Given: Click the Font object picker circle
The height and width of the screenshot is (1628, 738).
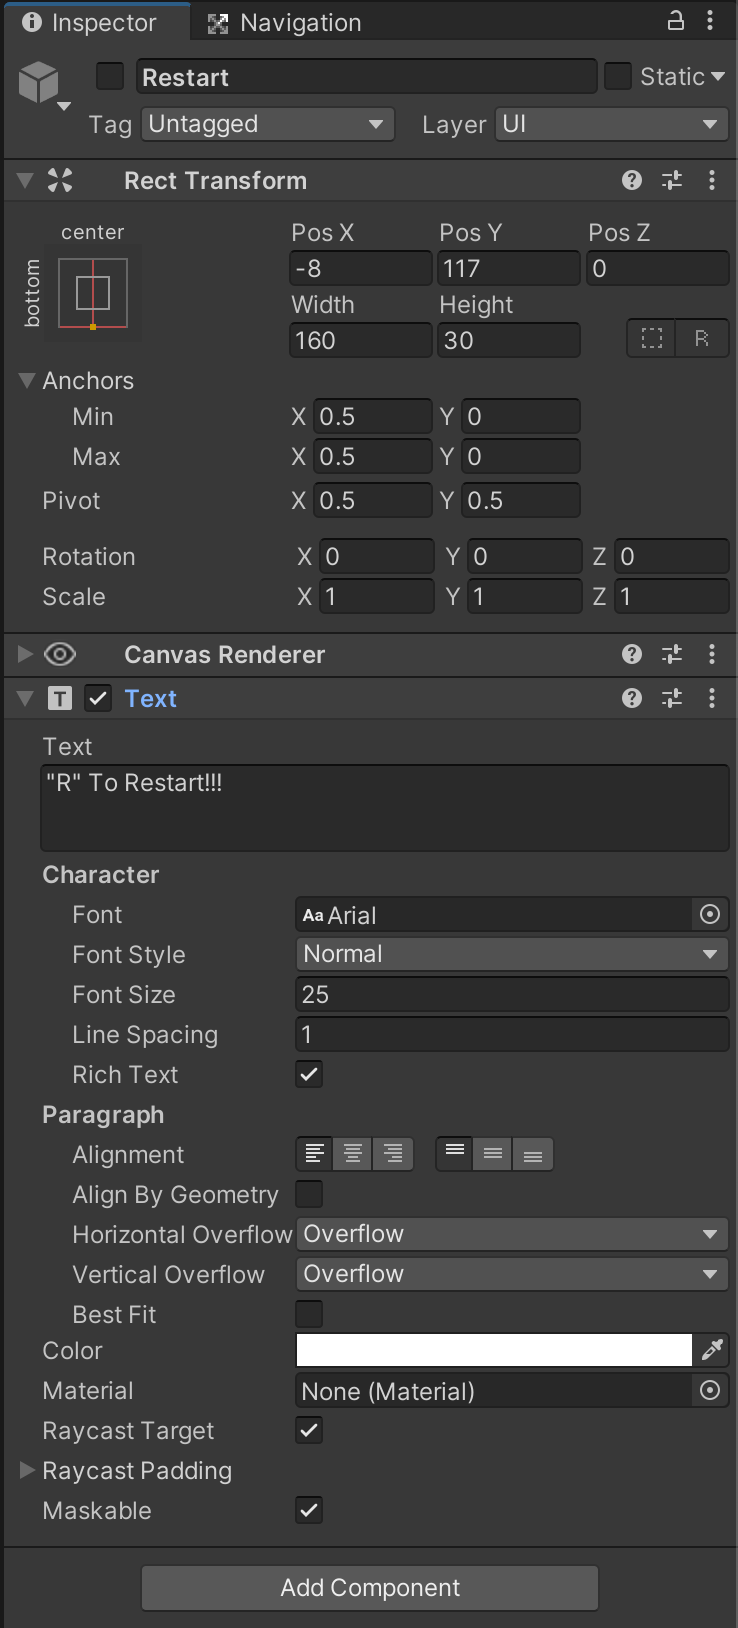Looking at the screenshot, I should point(709,914).
